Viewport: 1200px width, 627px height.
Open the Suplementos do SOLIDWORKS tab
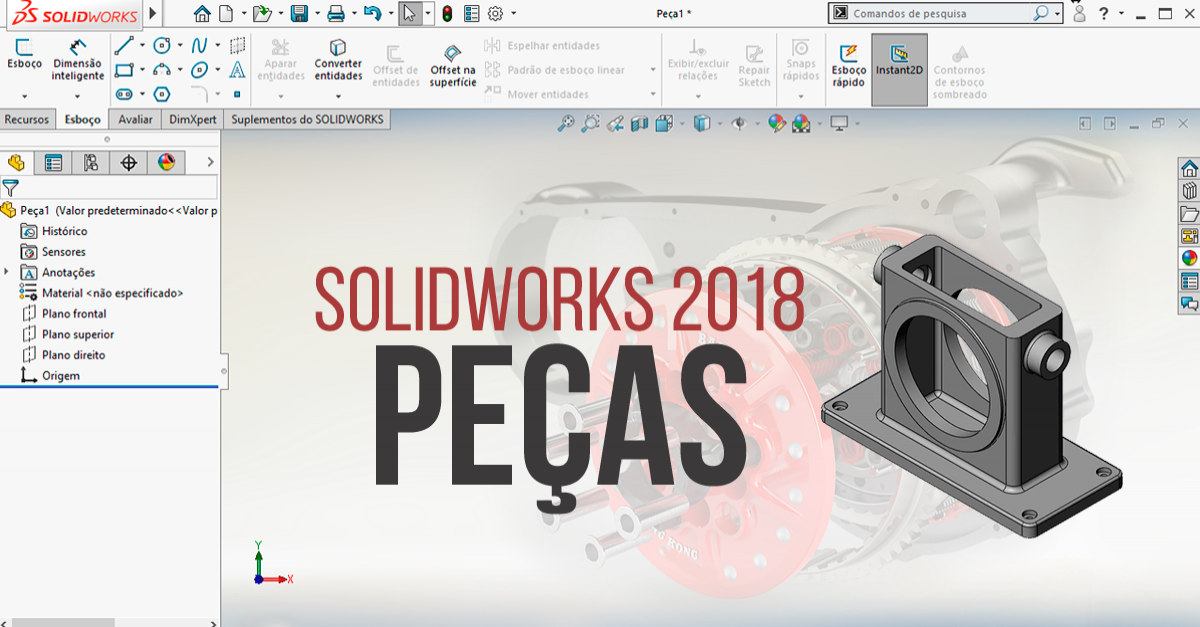pos(307,119)
